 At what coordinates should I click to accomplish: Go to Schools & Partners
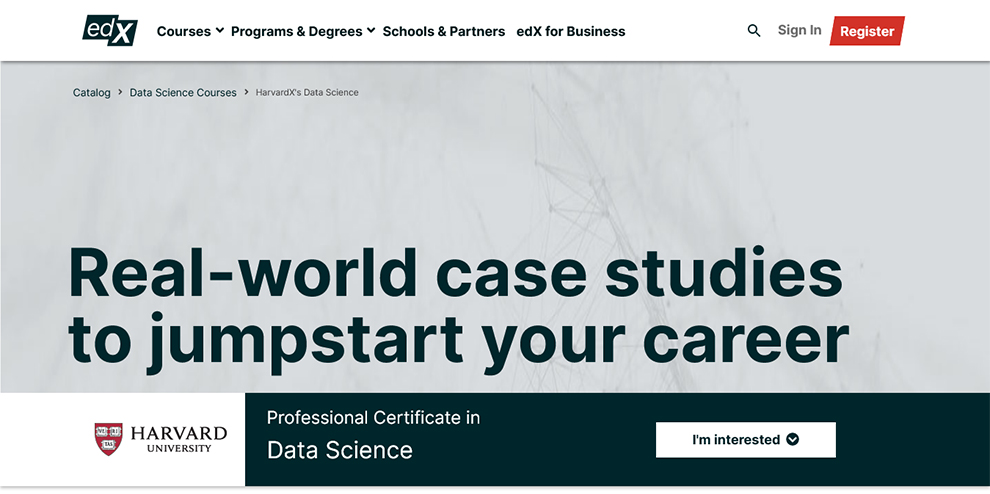point(444,31)
